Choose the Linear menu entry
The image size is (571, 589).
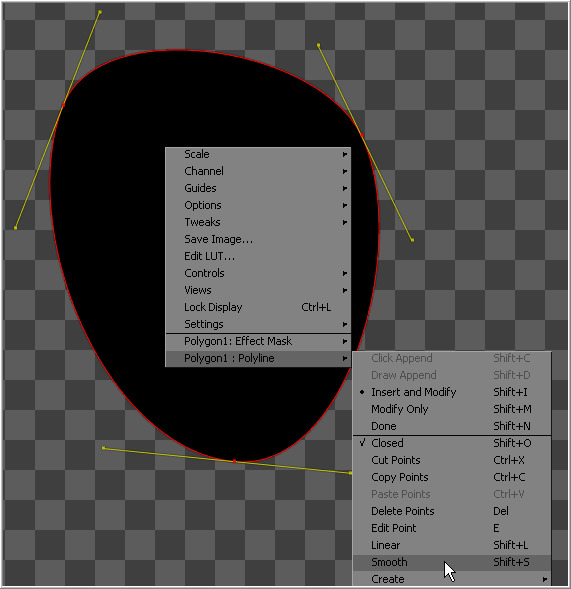452,545
